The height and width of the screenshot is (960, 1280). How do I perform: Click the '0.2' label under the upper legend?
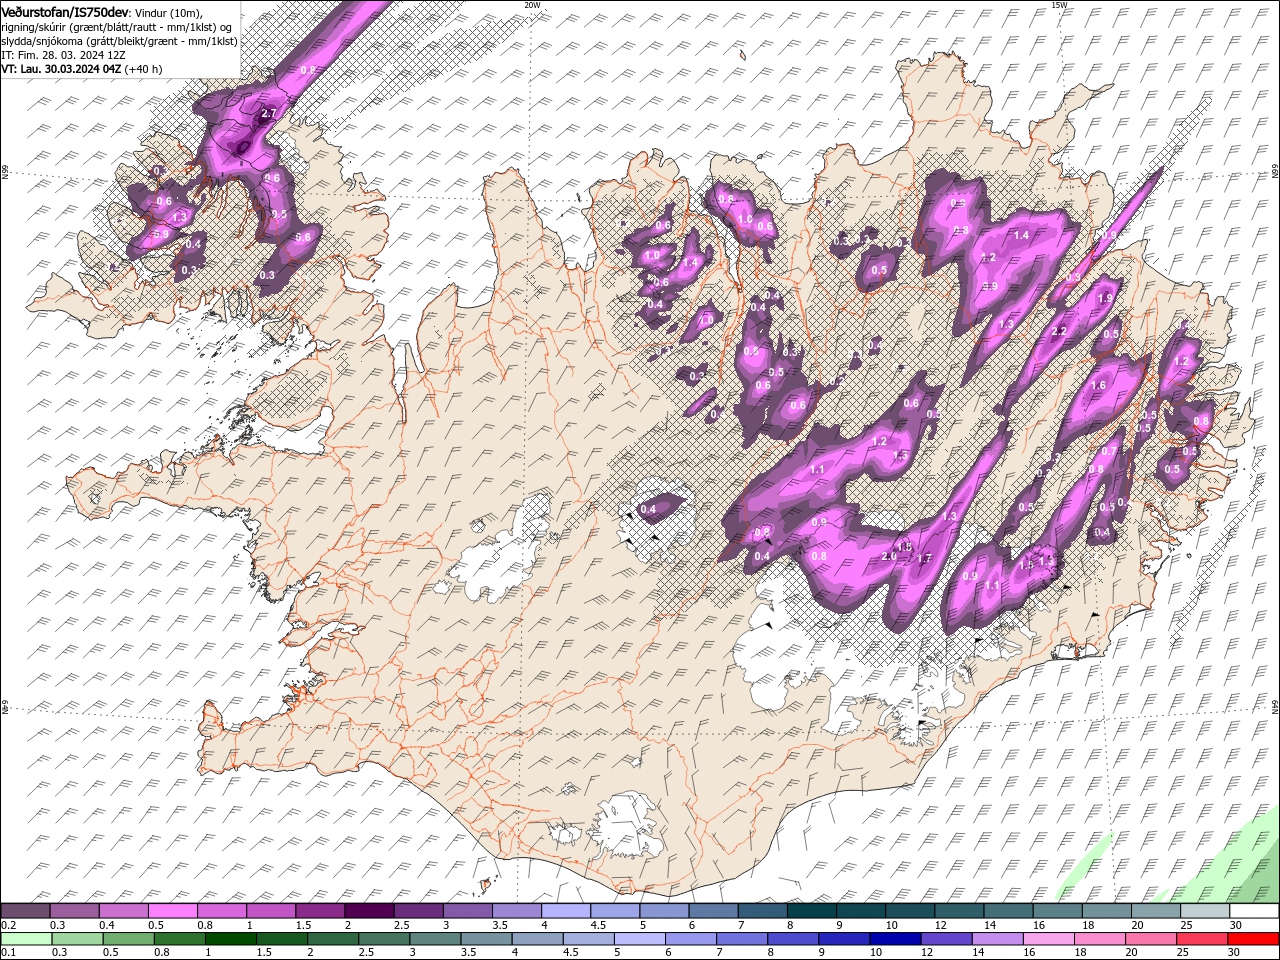[8, 925]
